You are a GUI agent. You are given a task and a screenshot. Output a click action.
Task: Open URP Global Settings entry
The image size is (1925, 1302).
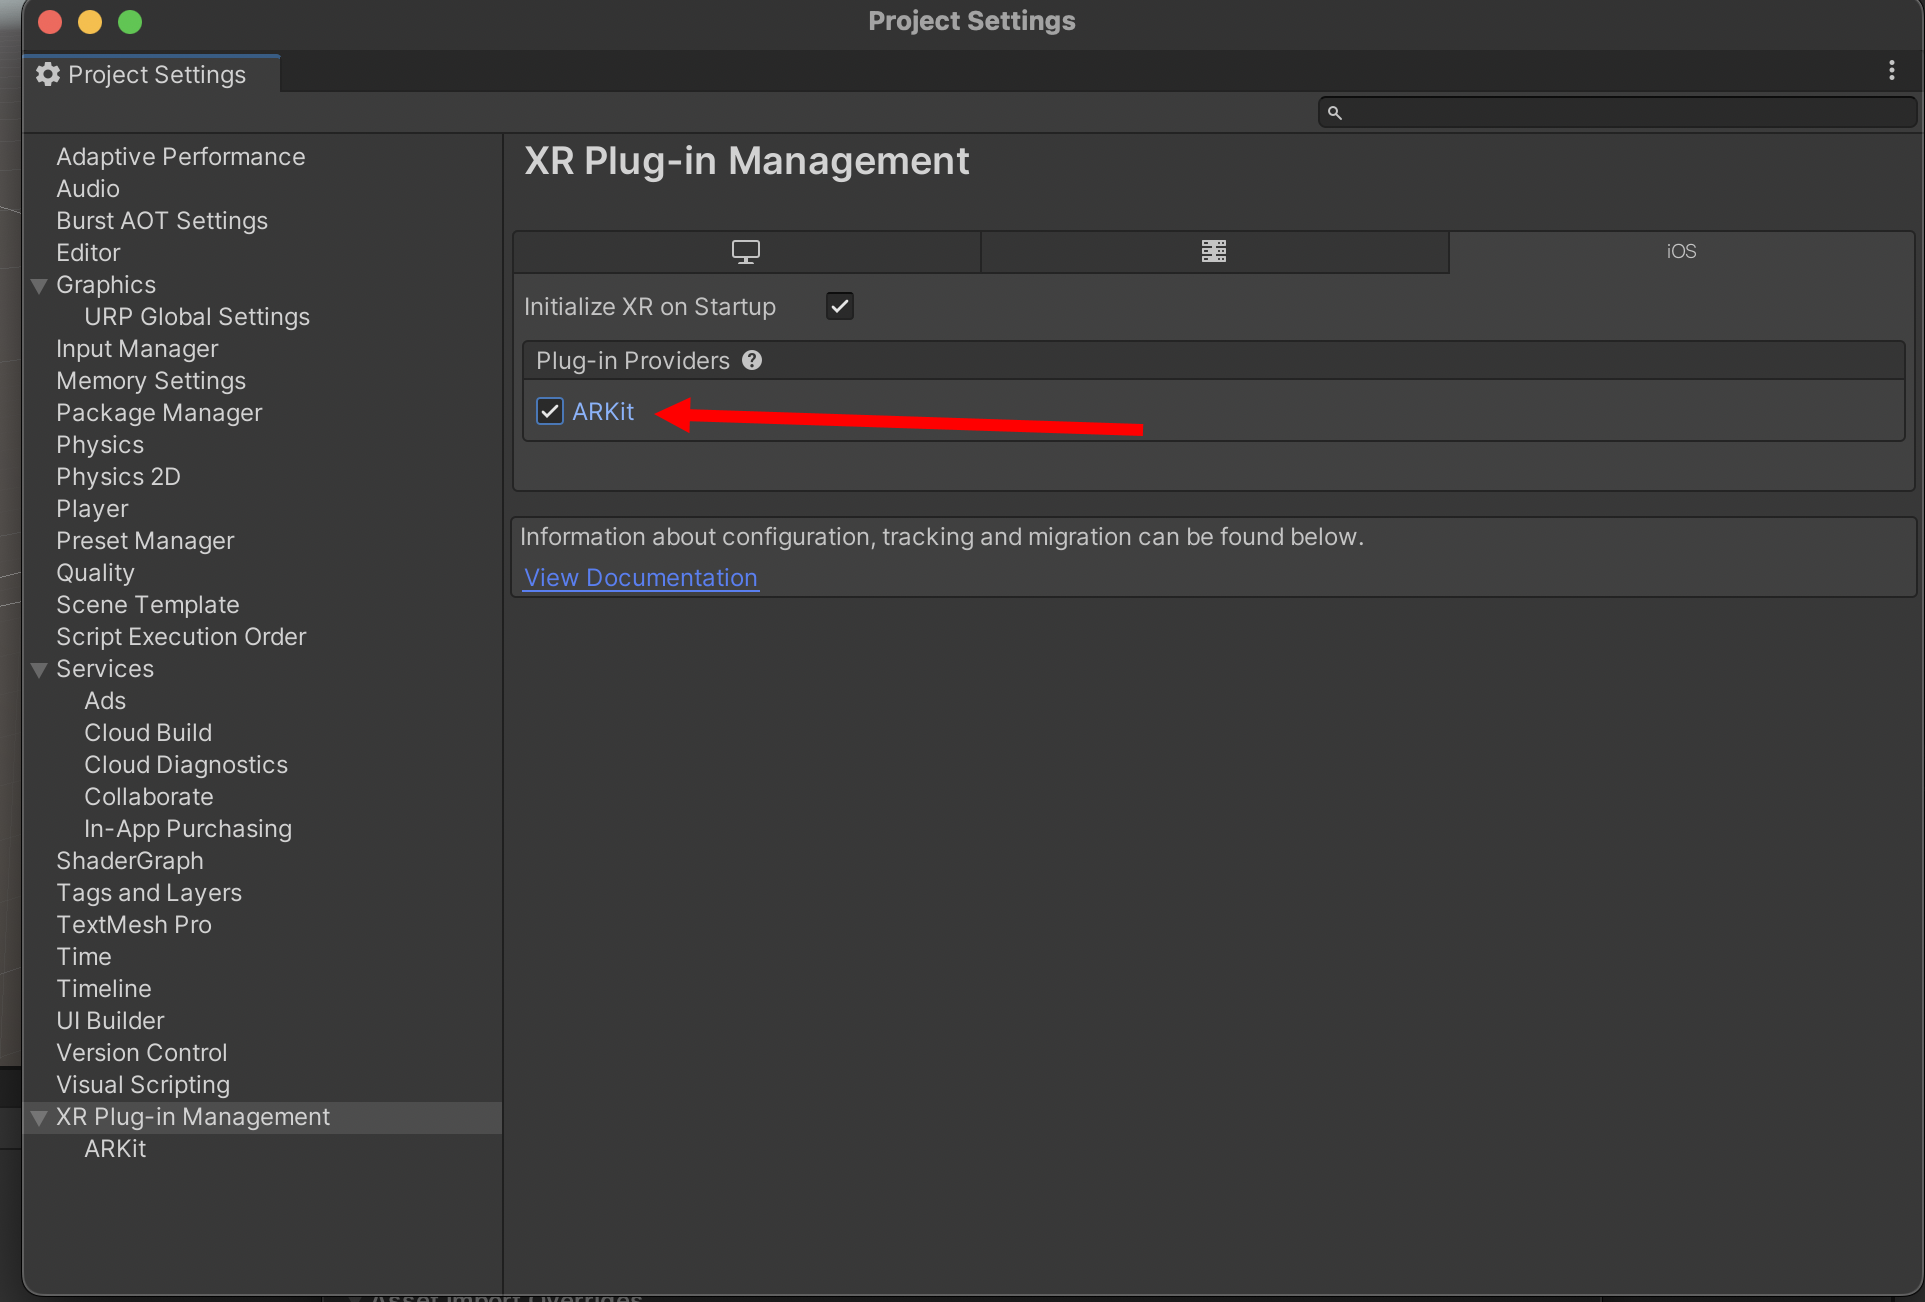click(197, 317)
